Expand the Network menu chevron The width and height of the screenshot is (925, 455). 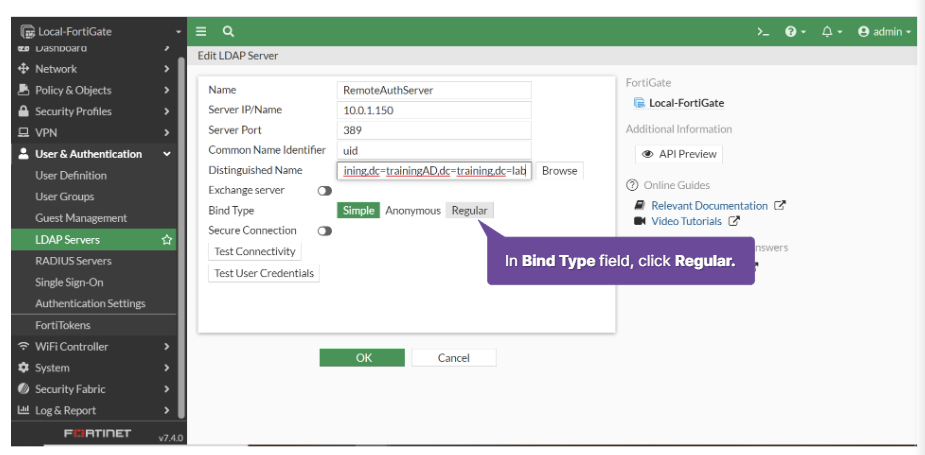click(167, 68)
